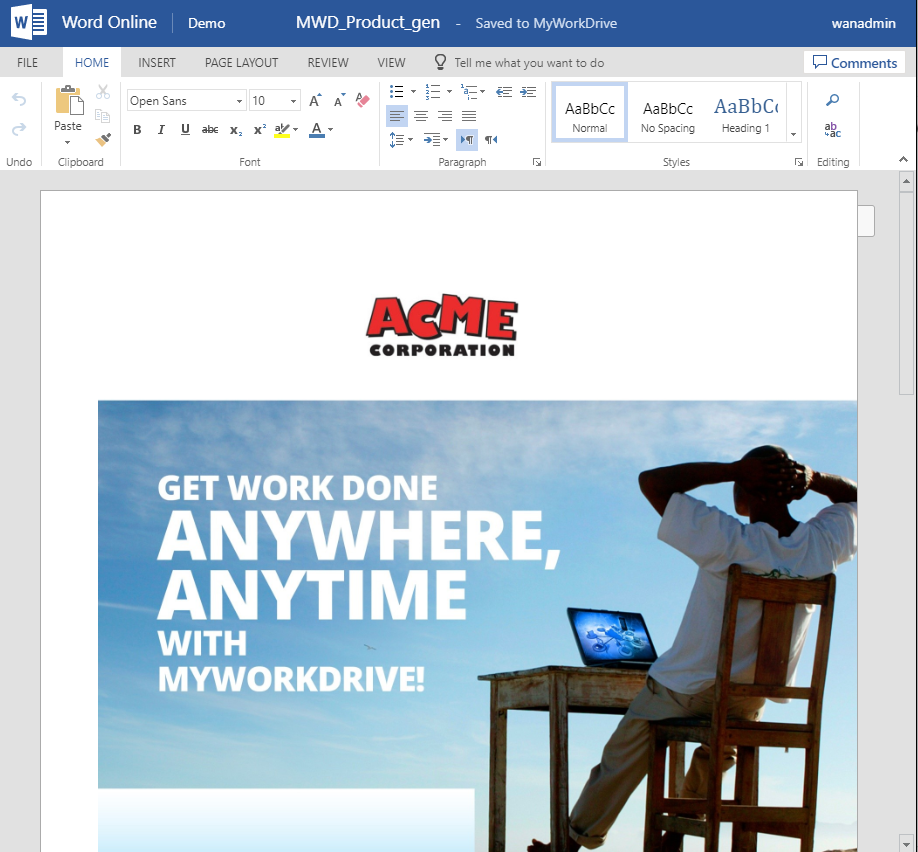918x852 pixels.
Task: Open Find with the magnifier icon
Action: click(832, 100)
